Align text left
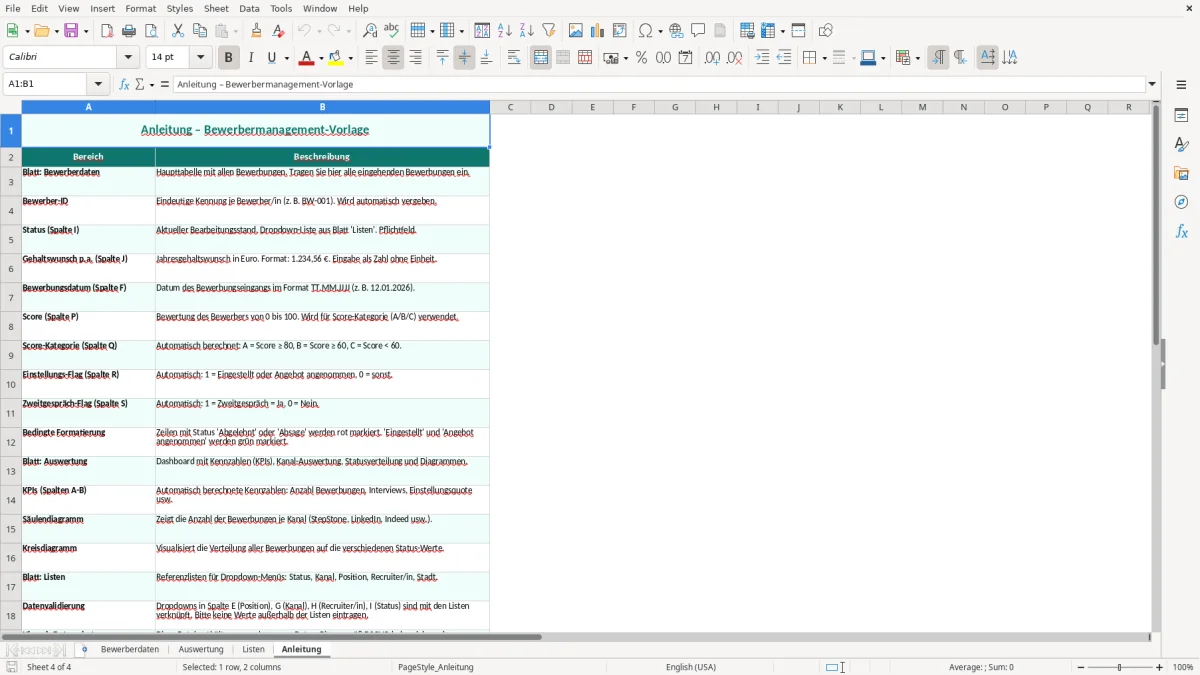Screen dimensions: 1200x675 [371, 58]
